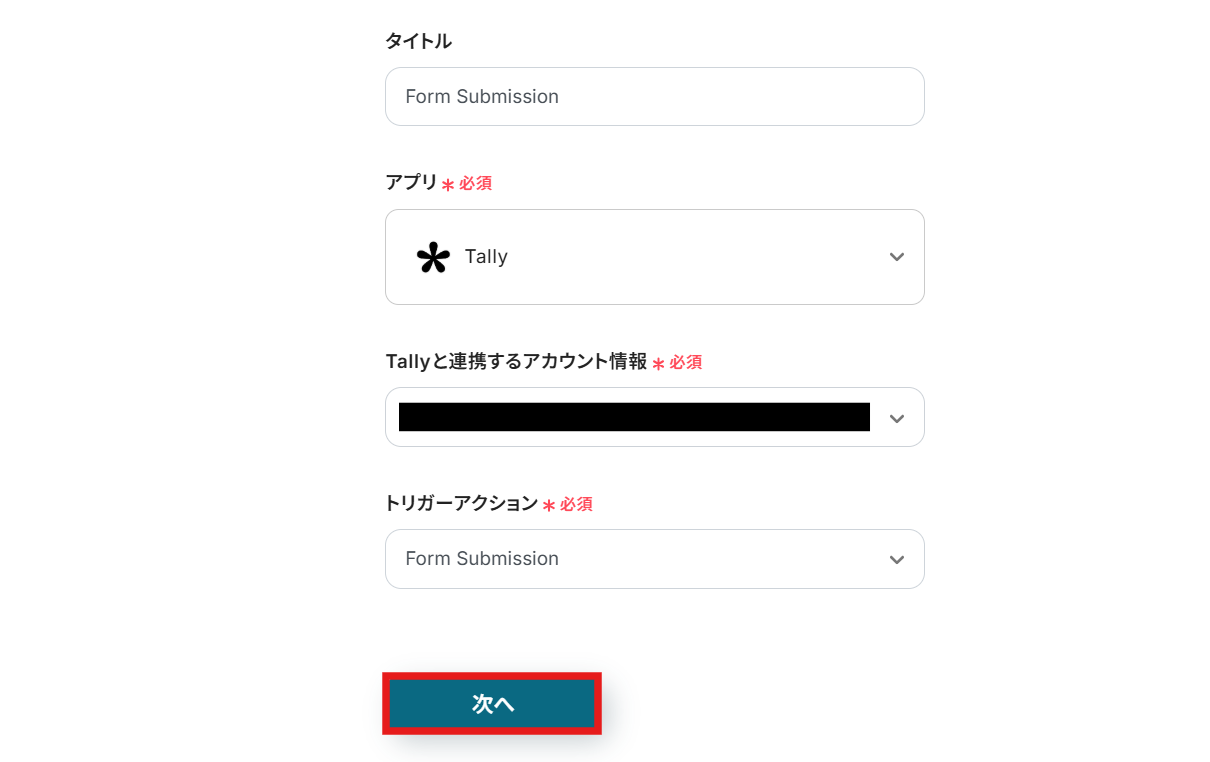This screenshot has height=762, width=1210.
Task: Click 必須 marker next to アプリ
Action: pyautogui.click(x=475, y=184)
